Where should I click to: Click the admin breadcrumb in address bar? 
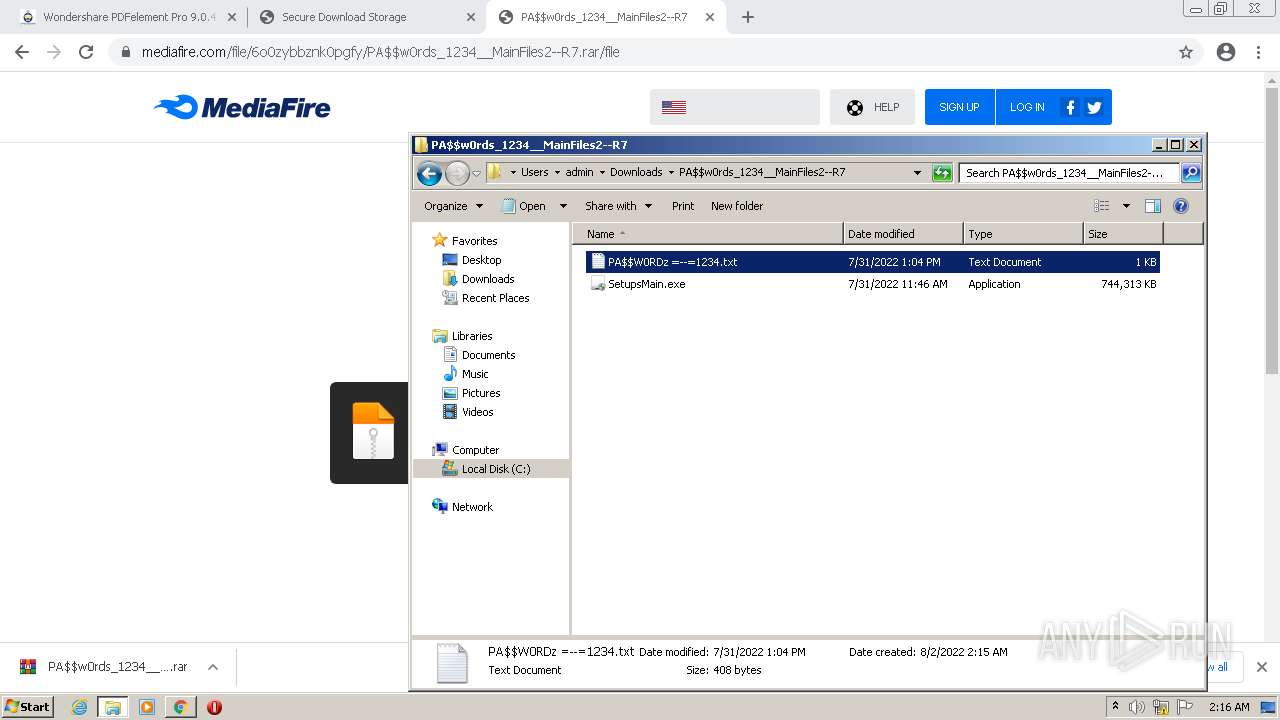tap(579, 173)
